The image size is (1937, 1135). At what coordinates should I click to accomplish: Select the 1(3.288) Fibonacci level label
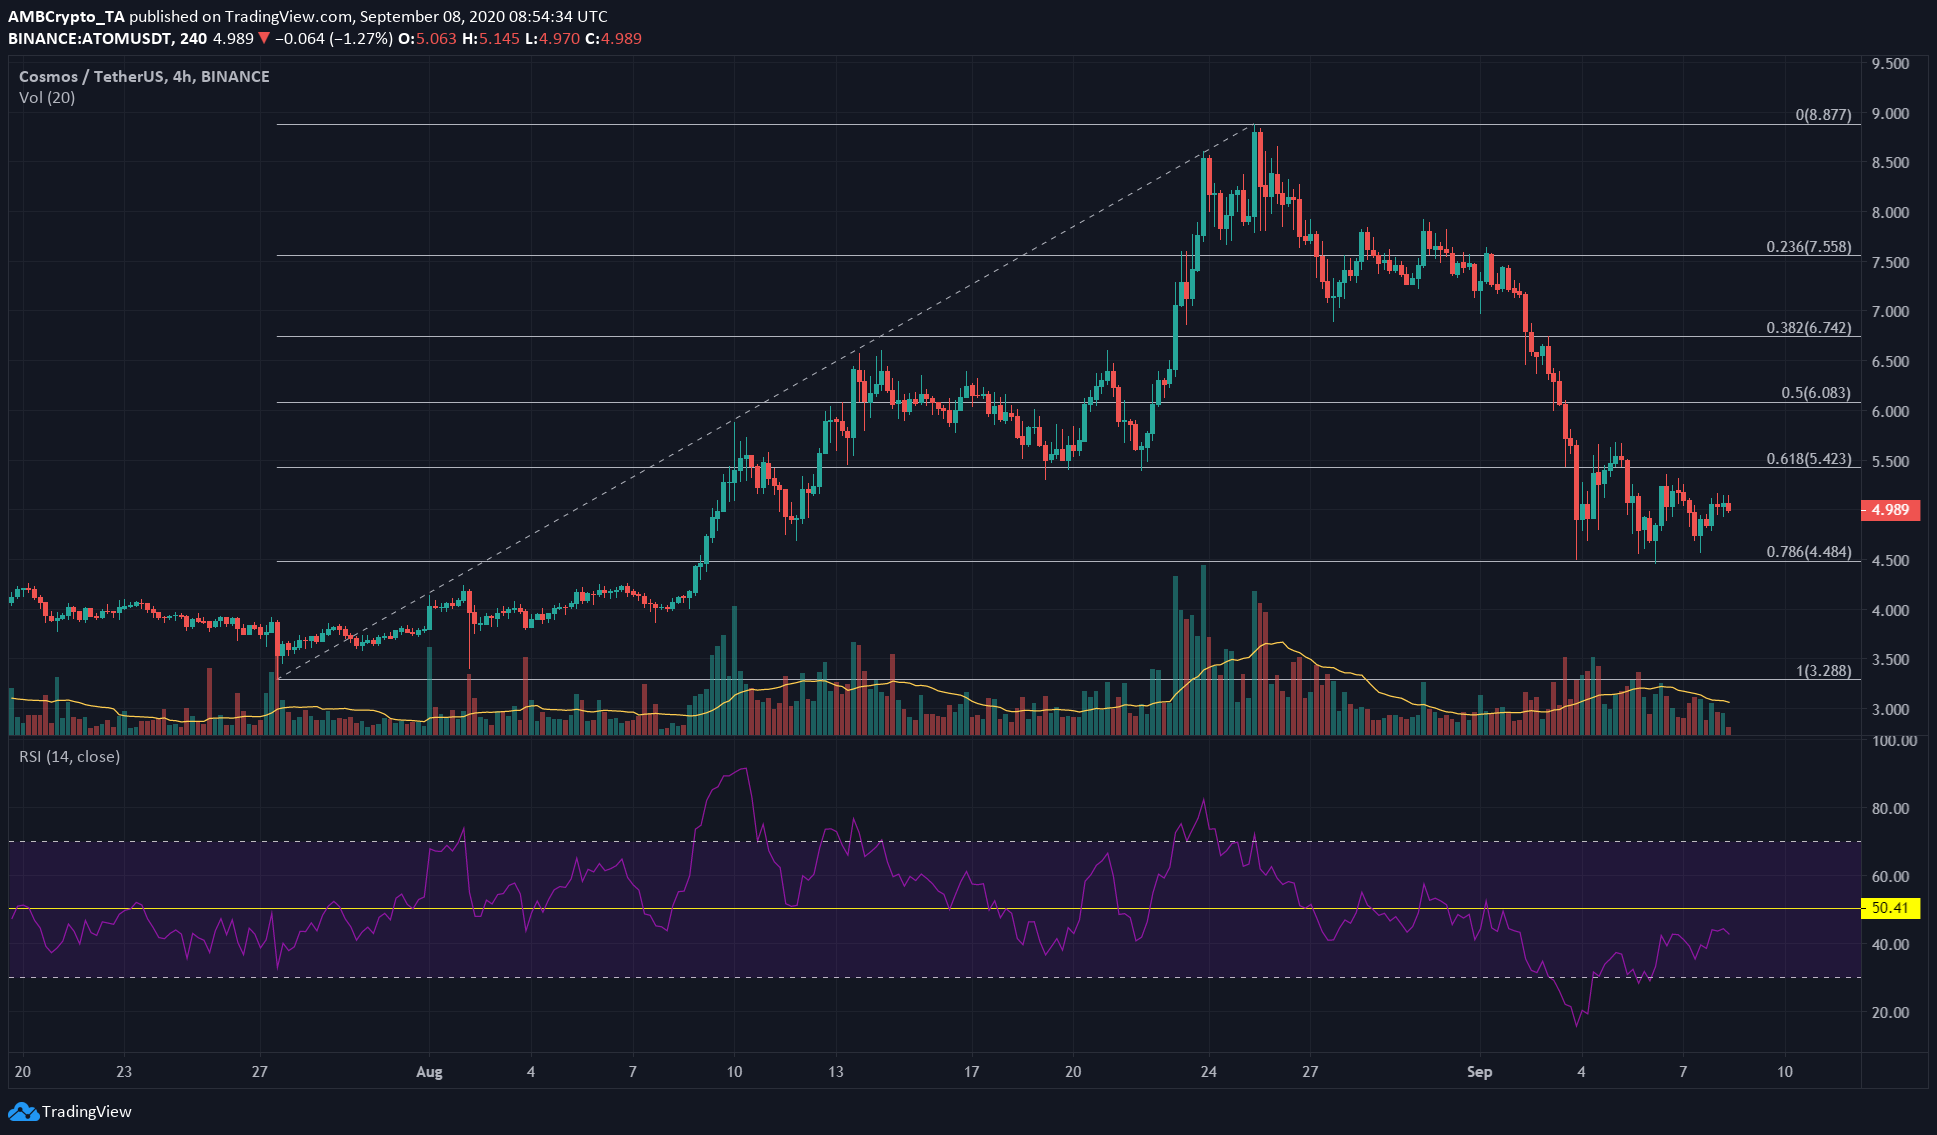tap(1824, 671)
